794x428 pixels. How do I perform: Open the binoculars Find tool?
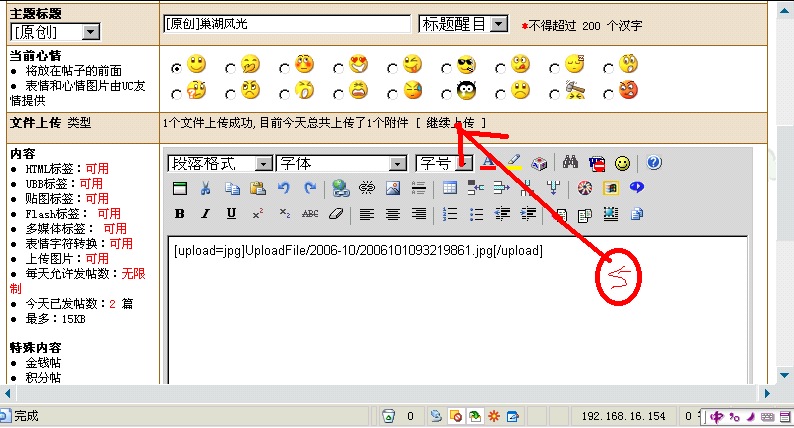[x=571, y=162]
